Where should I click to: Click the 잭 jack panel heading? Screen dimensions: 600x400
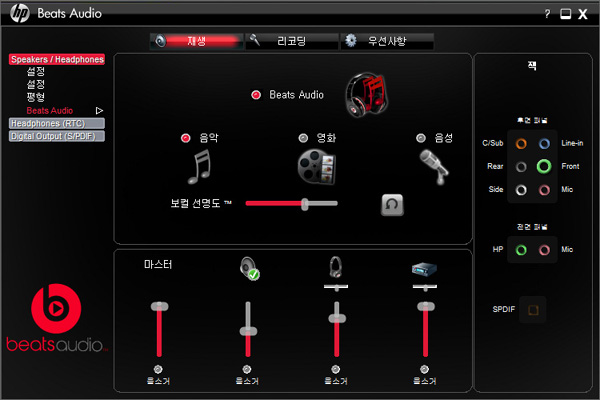[532, 66]
